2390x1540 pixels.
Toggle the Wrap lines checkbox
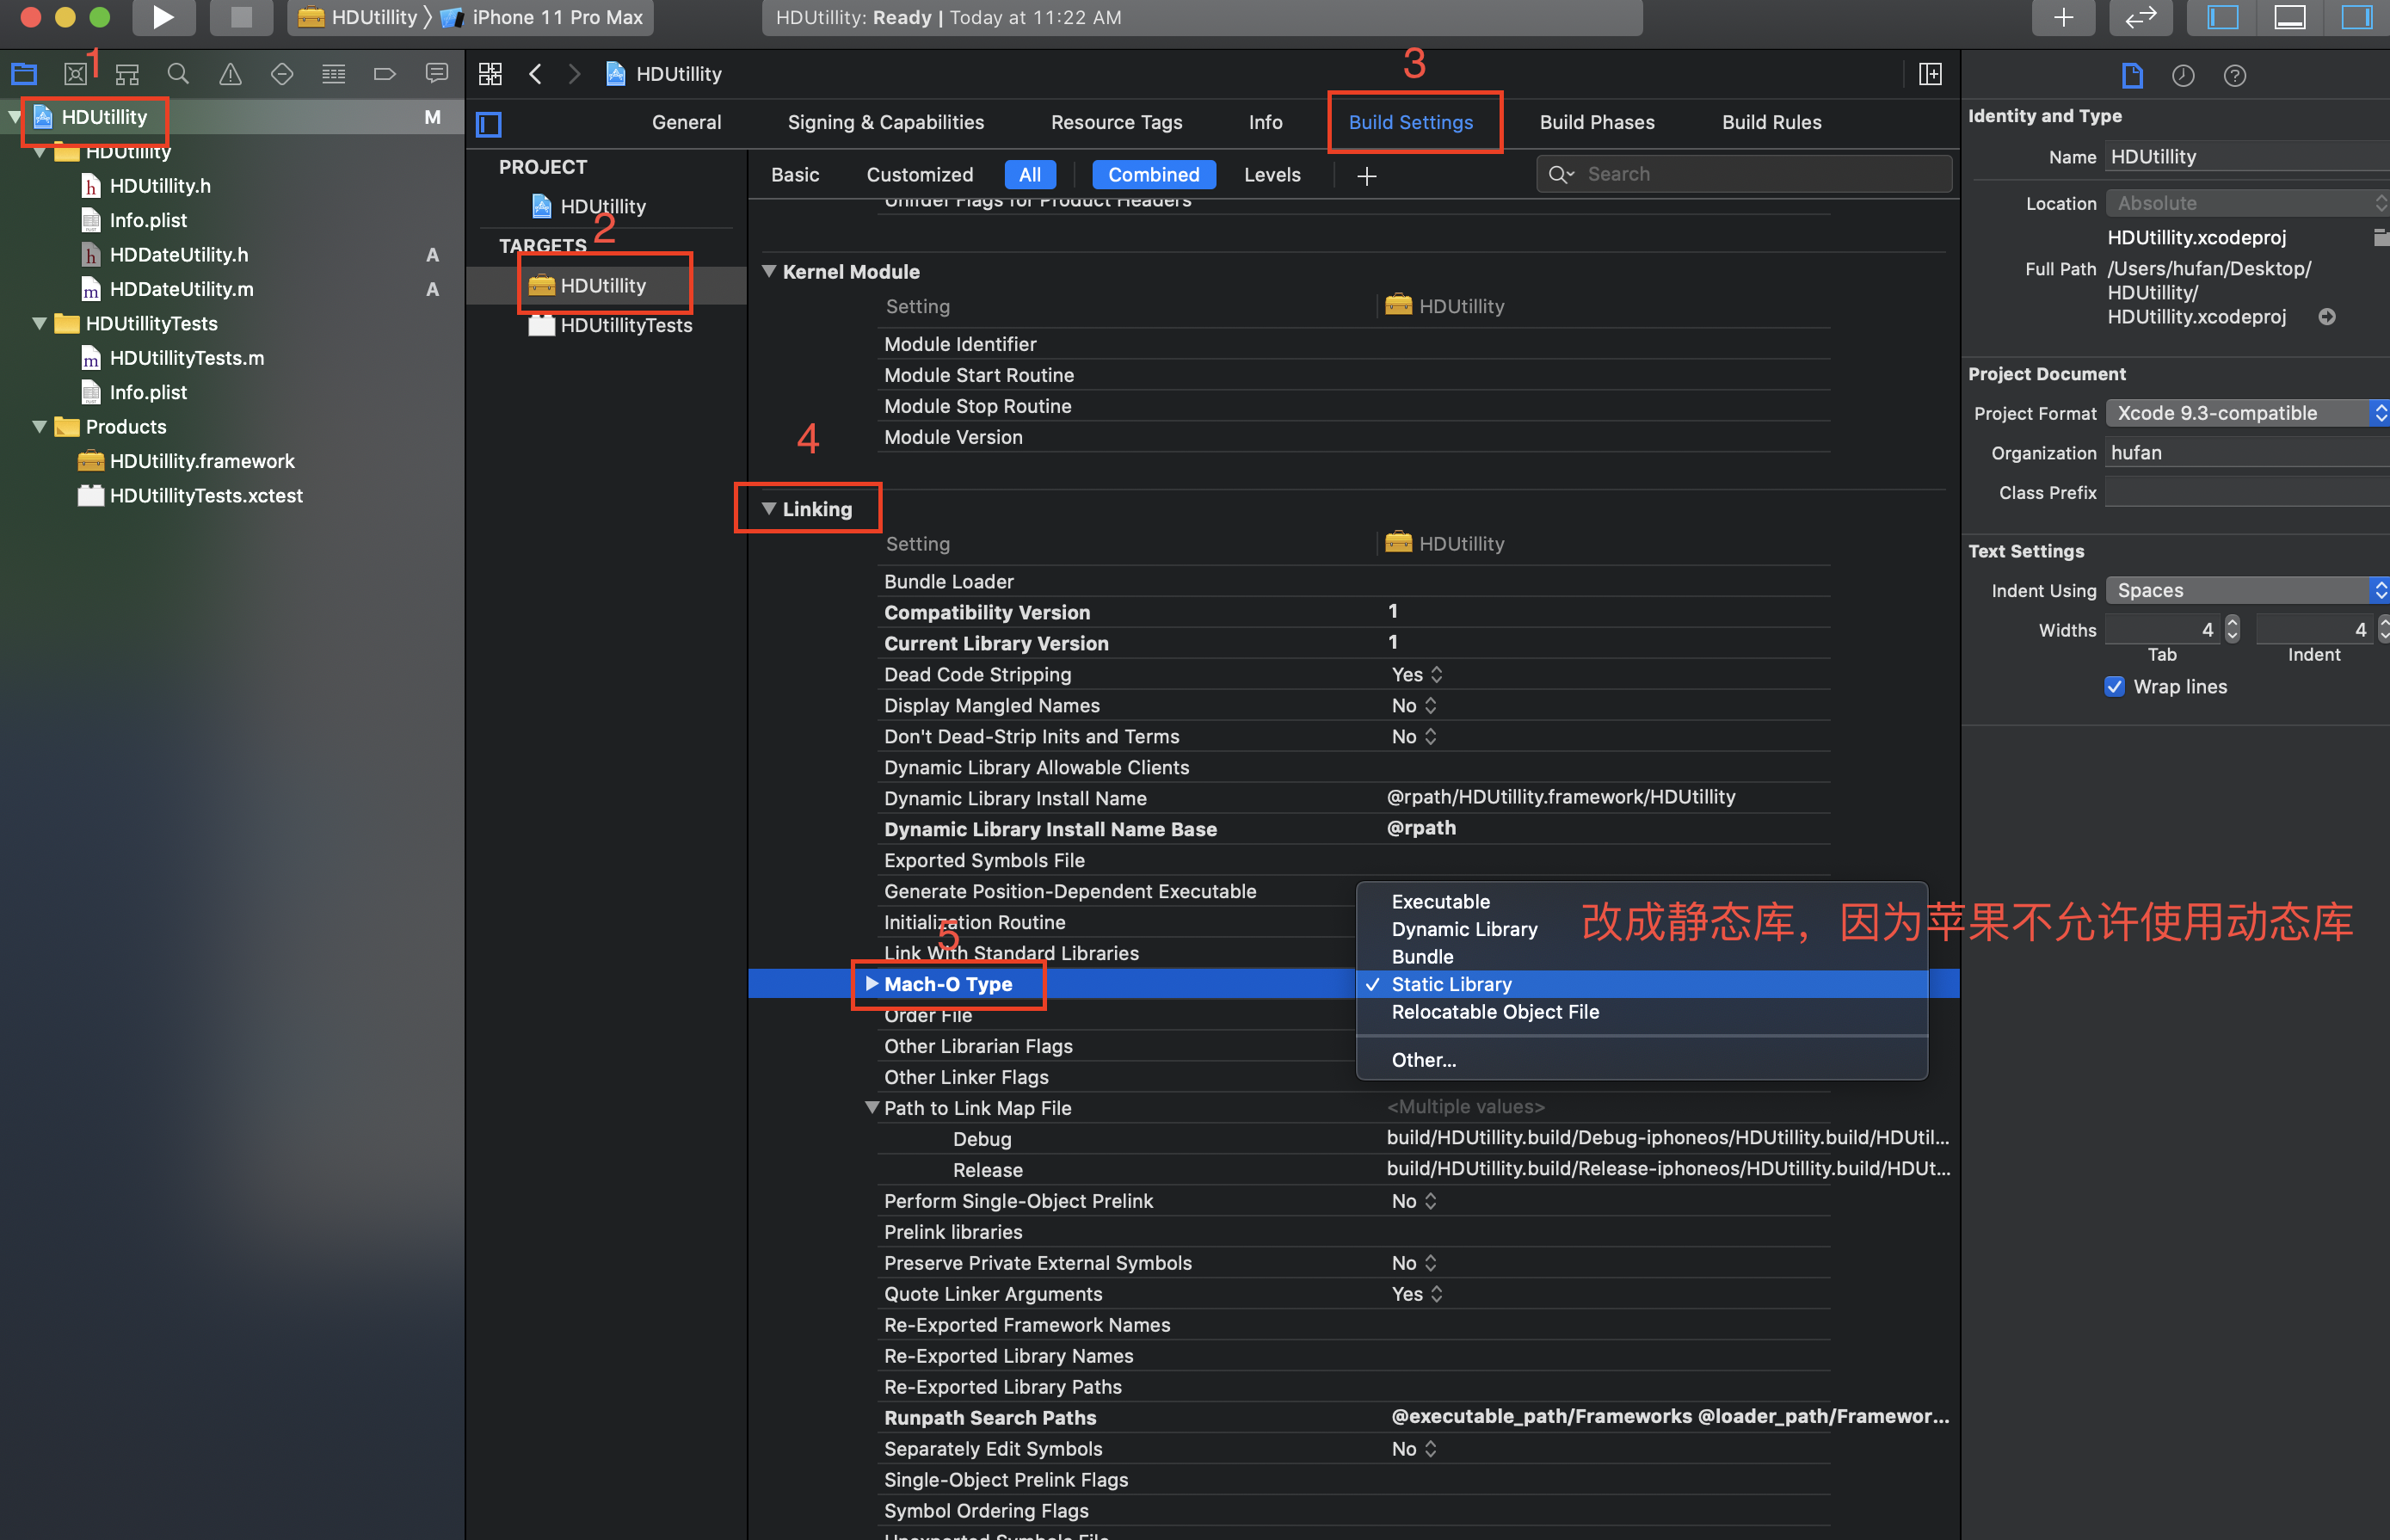tap(2114, 686)
